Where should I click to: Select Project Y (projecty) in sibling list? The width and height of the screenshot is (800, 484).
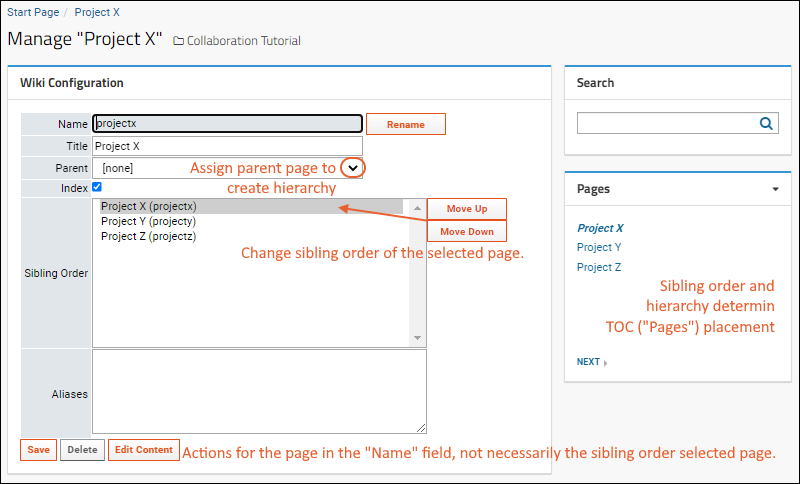(x=148, y=221)
